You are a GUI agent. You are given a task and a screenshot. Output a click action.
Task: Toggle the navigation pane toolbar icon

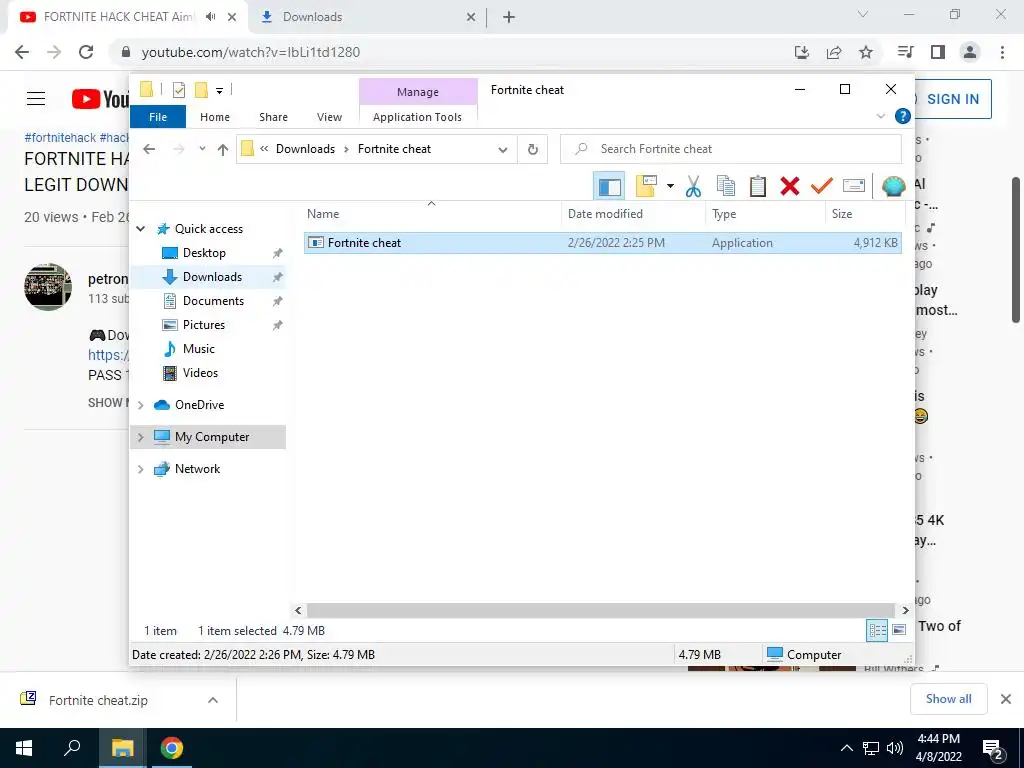pos(609,187)
